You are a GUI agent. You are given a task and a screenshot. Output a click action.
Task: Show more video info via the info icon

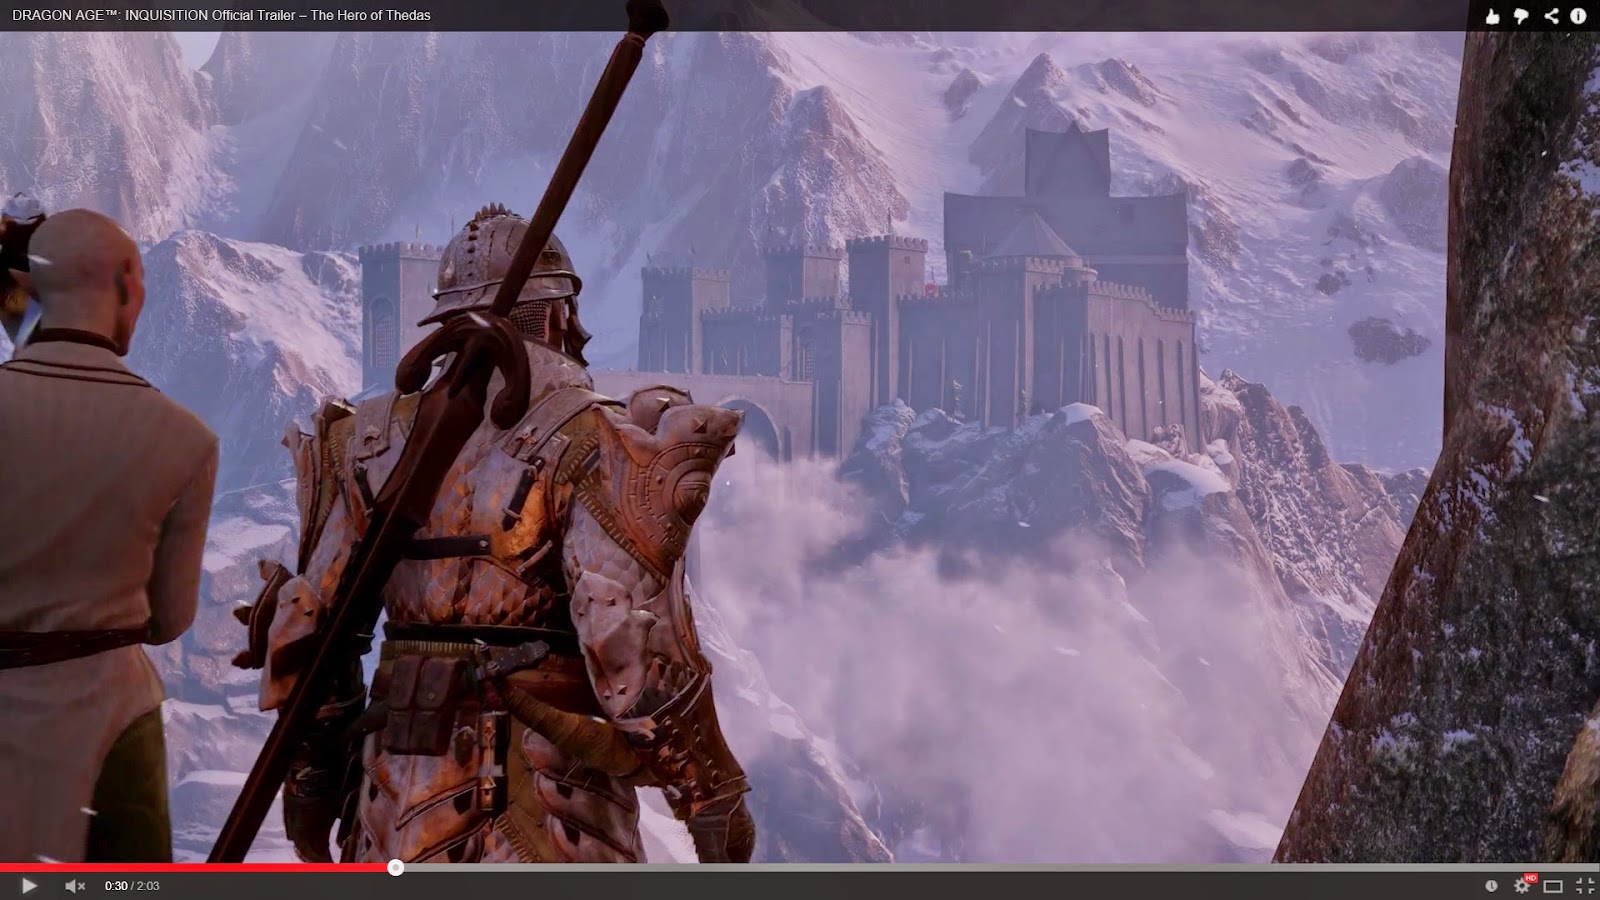(x=1578, y=15)
